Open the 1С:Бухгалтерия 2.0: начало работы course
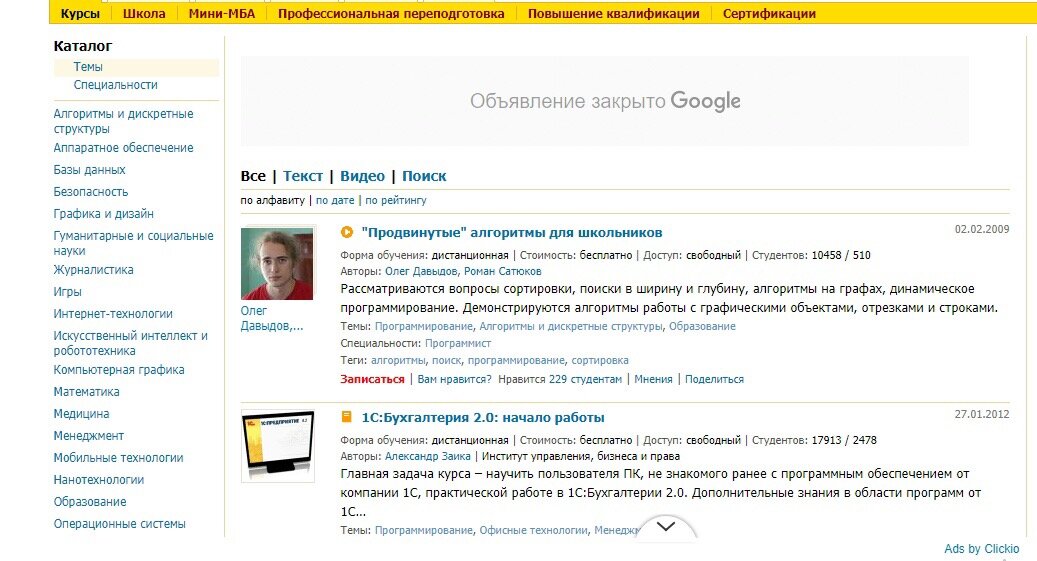Screen dimensions: 1037x561 [483, 417]
